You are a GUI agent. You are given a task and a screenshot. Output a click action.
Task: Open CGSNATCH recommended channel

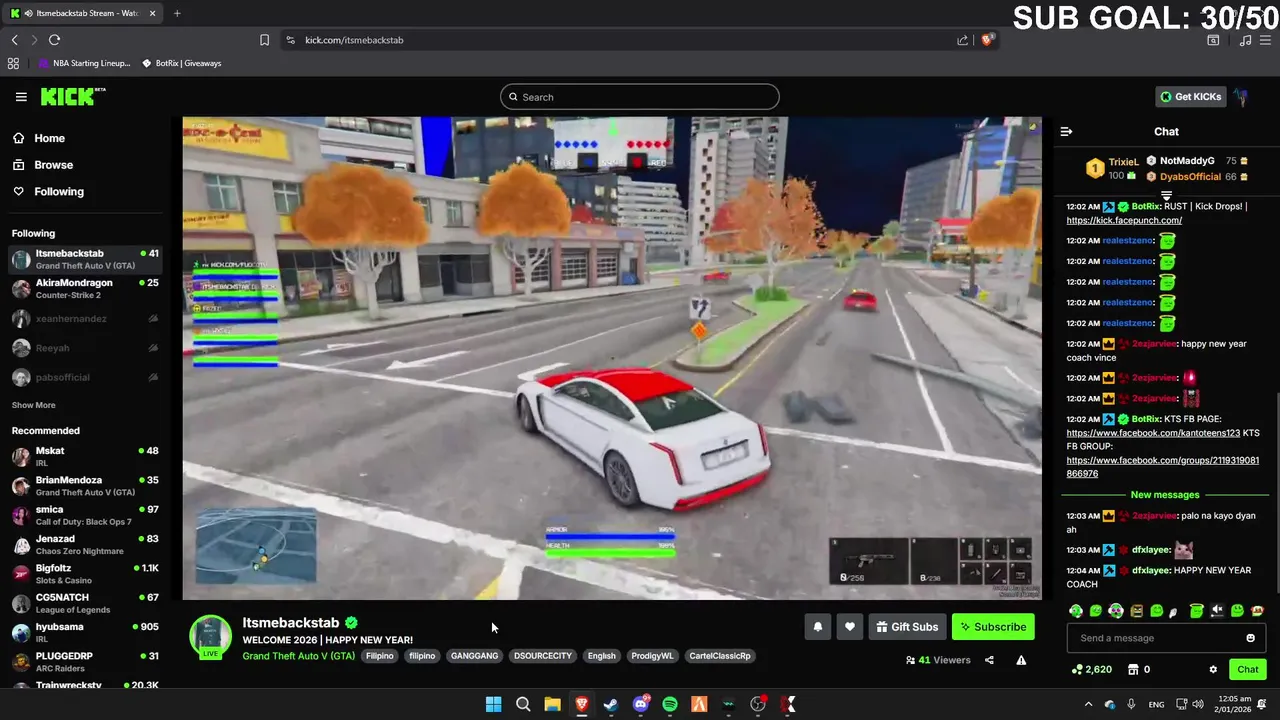(84, 603)
